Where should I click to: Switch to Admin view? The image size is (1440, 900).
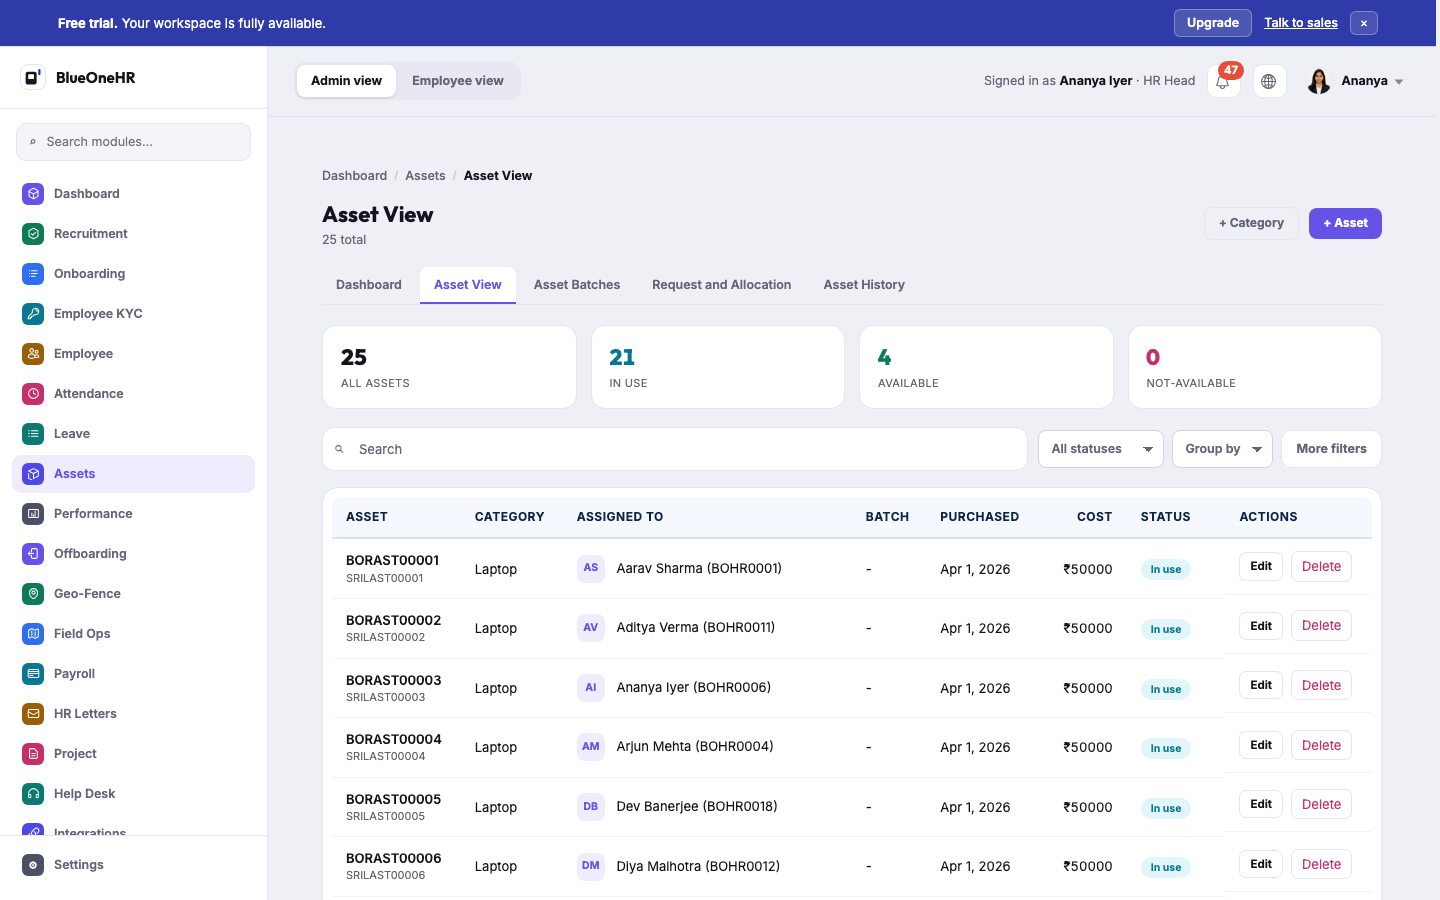point(346,81)
